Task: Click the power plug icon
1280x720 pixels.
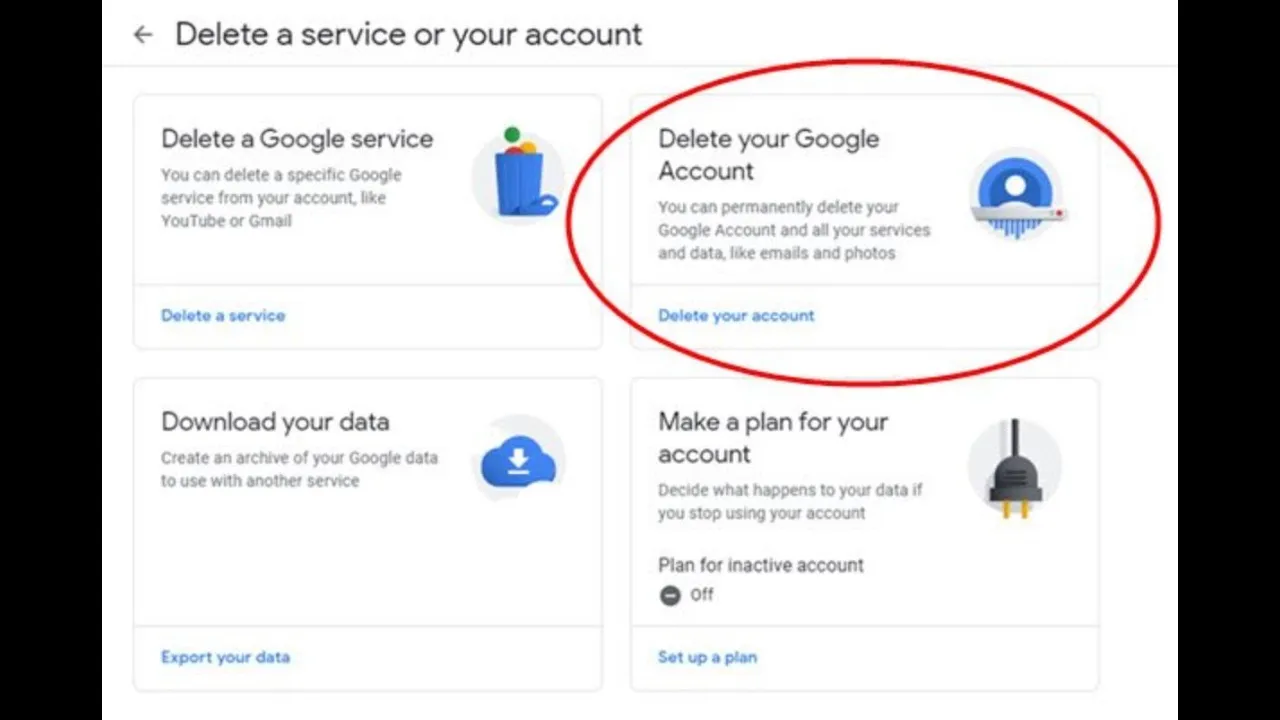Action: [x=1015, y=468]
